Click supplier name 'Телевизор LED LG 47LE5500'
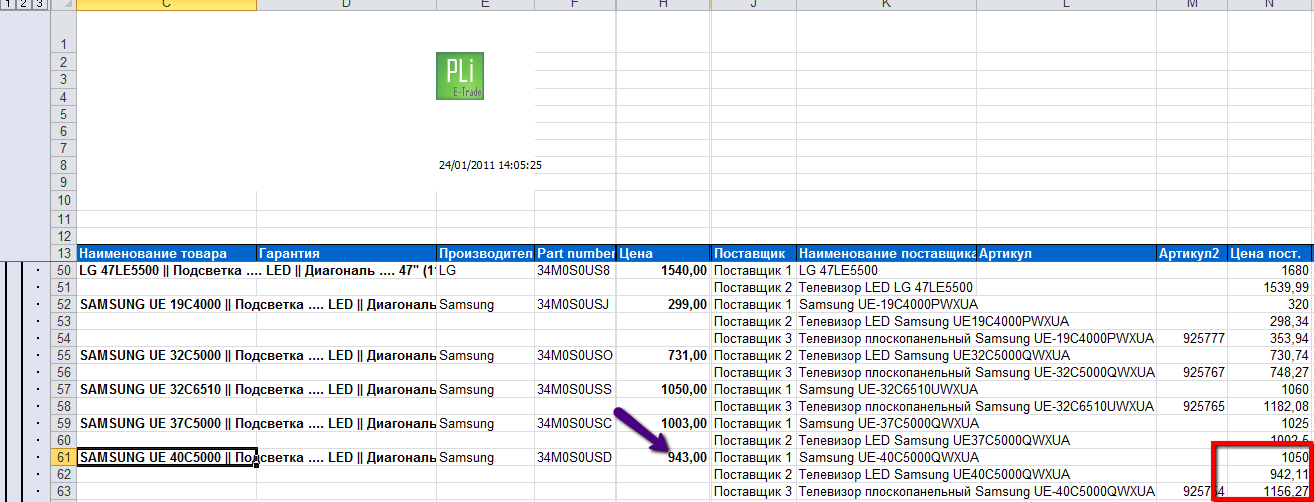Image resolution: width=1314 pixels, height=502 pixels. (886, 287)
